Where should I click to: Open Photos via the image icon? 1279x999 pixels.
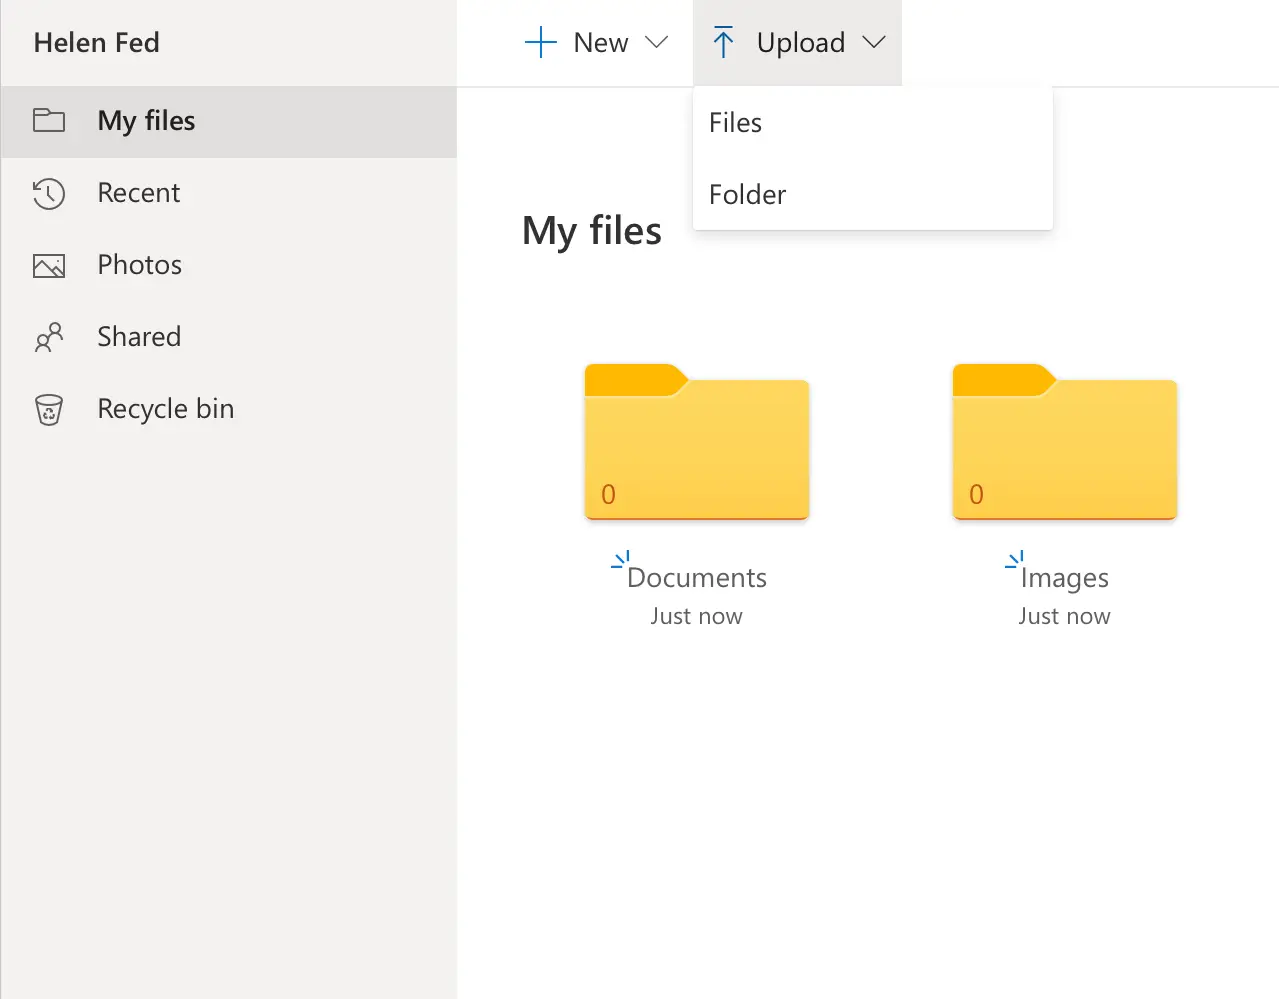(48, 265)
